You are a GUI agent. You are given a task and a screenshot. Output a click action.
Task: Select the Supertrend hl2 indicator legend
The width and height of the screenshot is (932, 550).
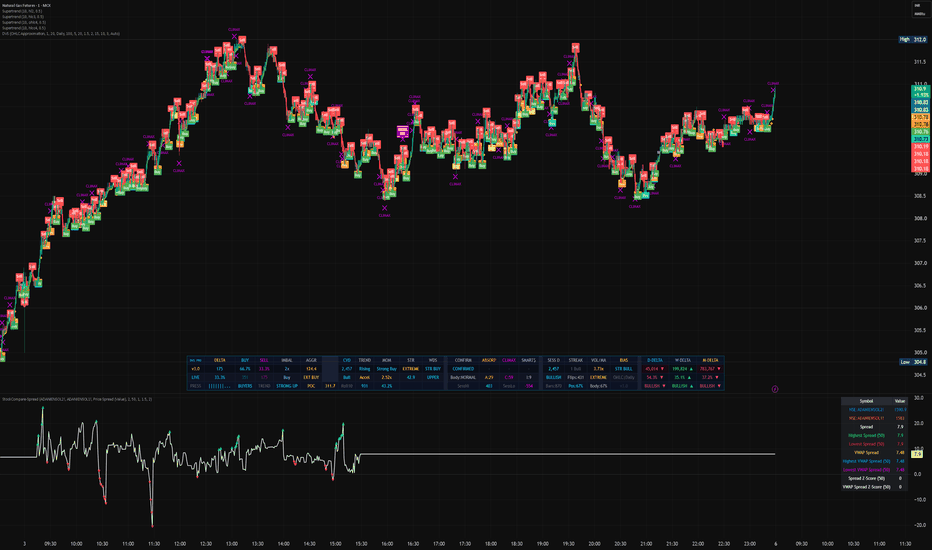coord(22,11)
